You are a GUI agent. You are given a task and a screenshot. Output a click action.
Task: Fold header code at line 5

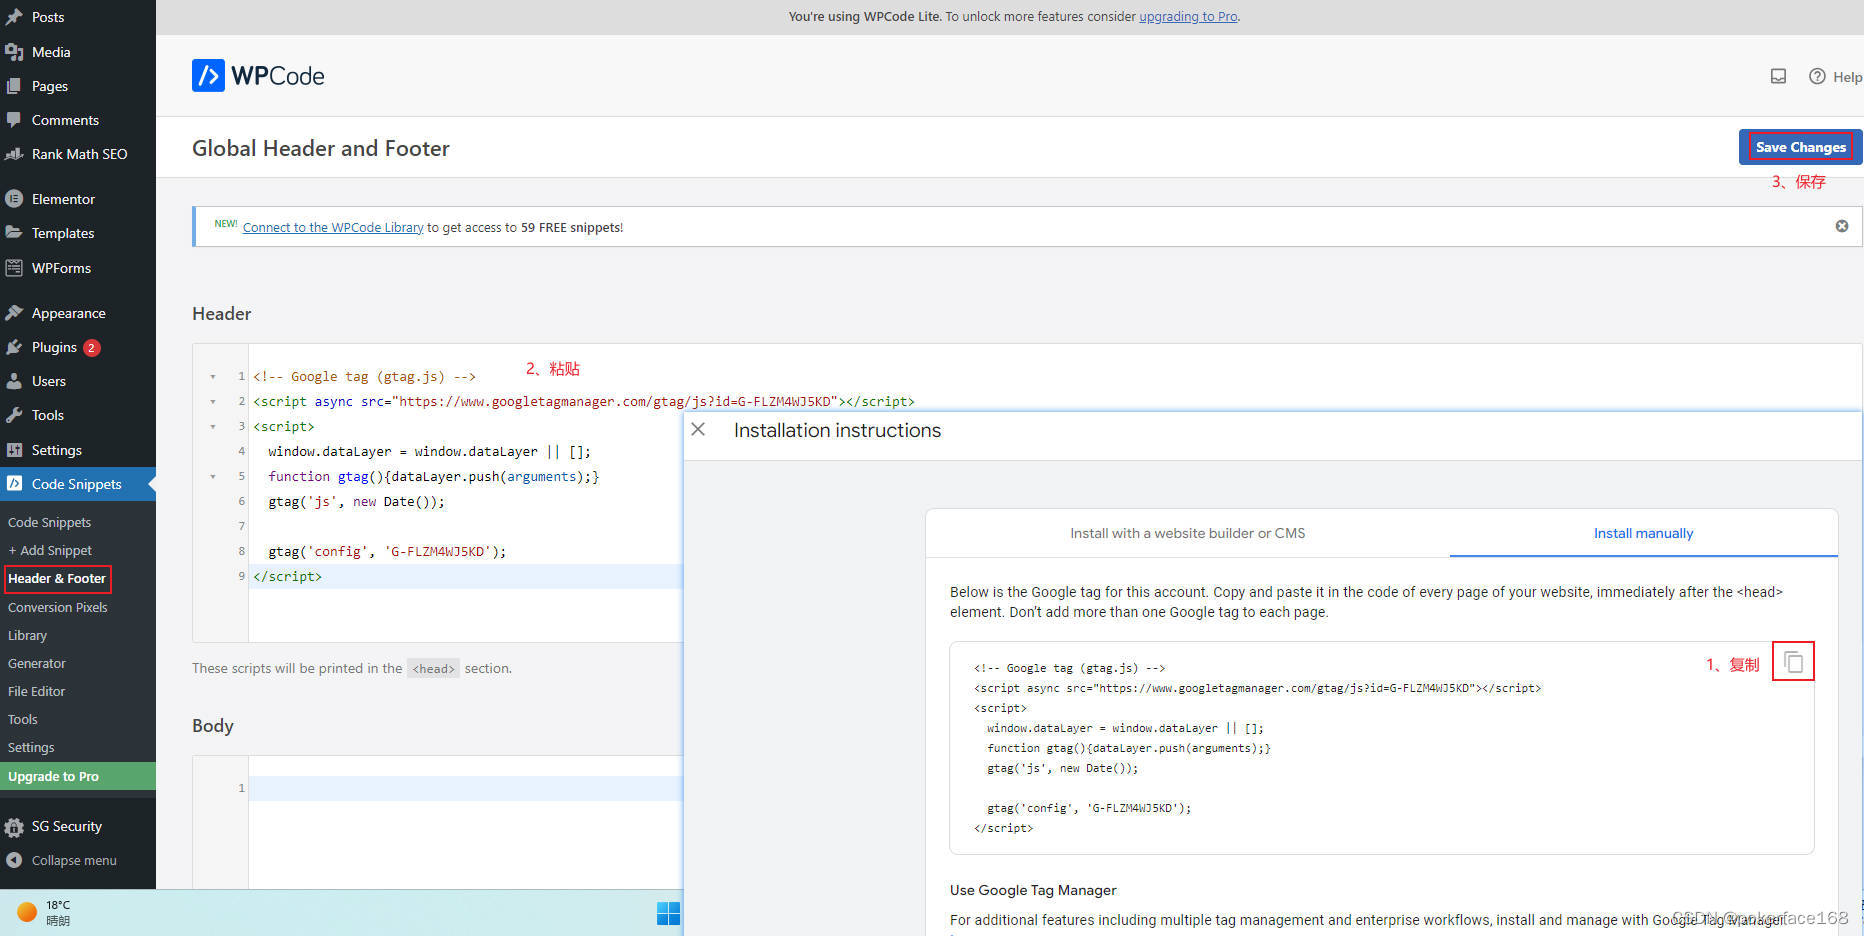(x=212, y=477)
